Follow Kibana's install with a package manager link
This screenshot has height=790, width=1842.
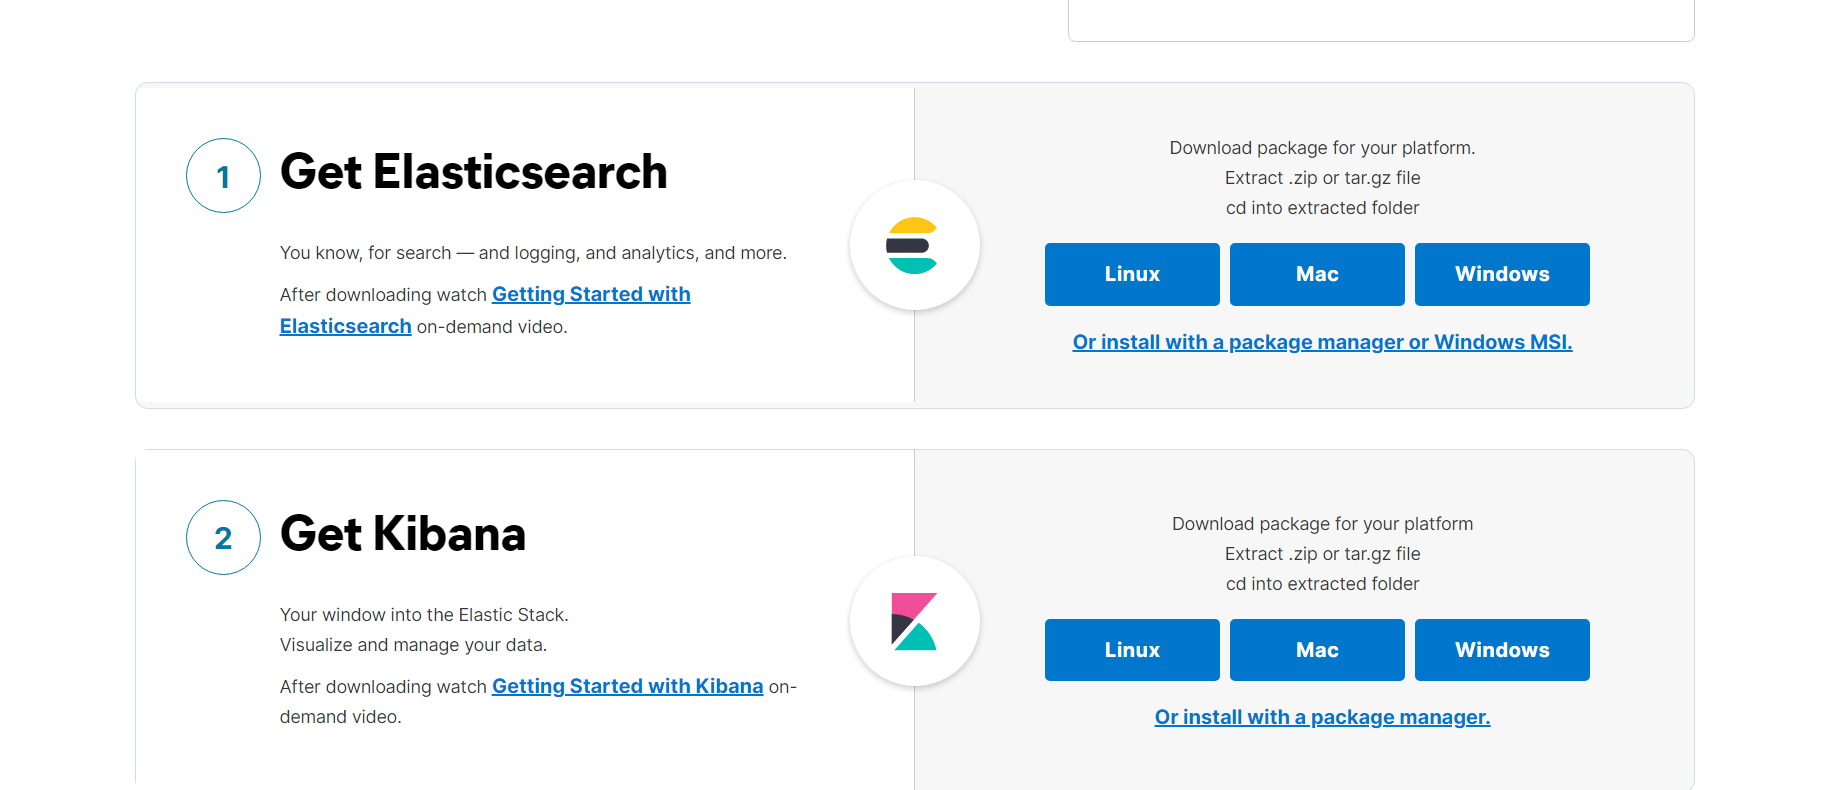[x=1322, y=718]
